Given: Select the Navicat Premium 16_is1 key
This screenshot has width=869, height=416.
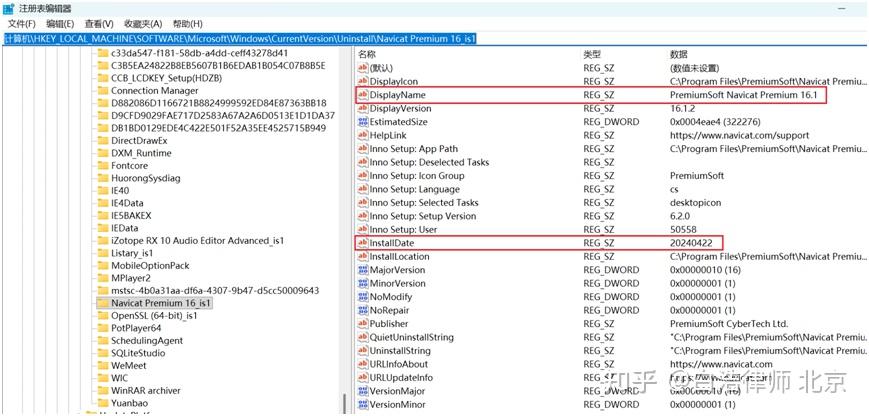Looking at the screenshot, I should pyautogui.click(x=161, y=303).
